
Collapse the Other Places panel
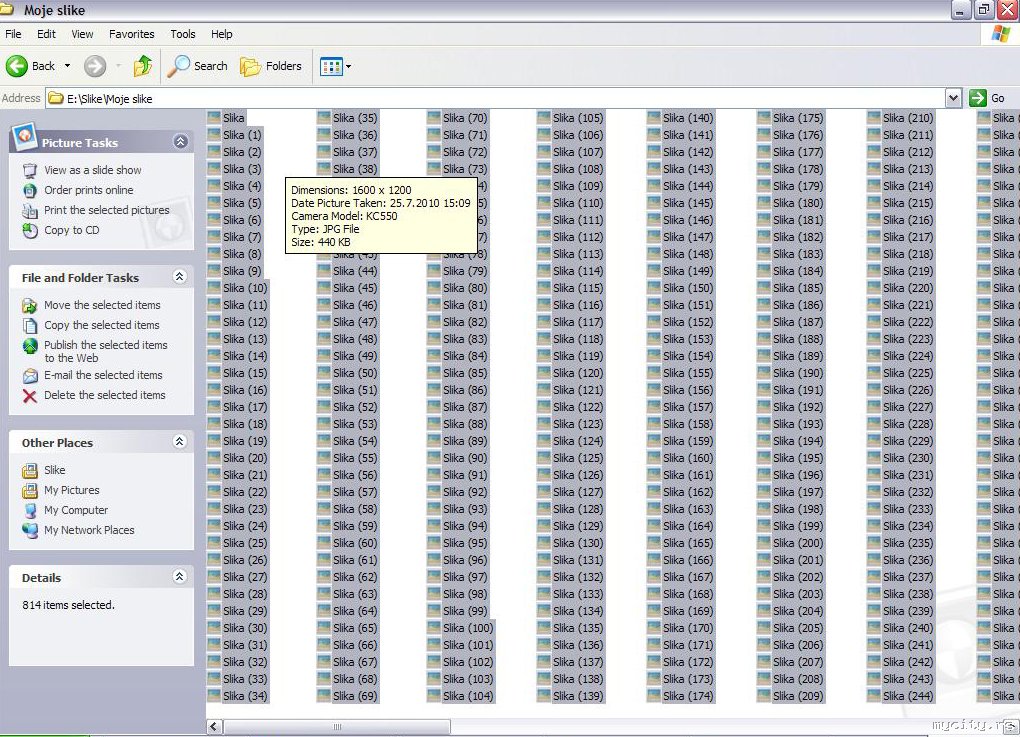(180, 442)
